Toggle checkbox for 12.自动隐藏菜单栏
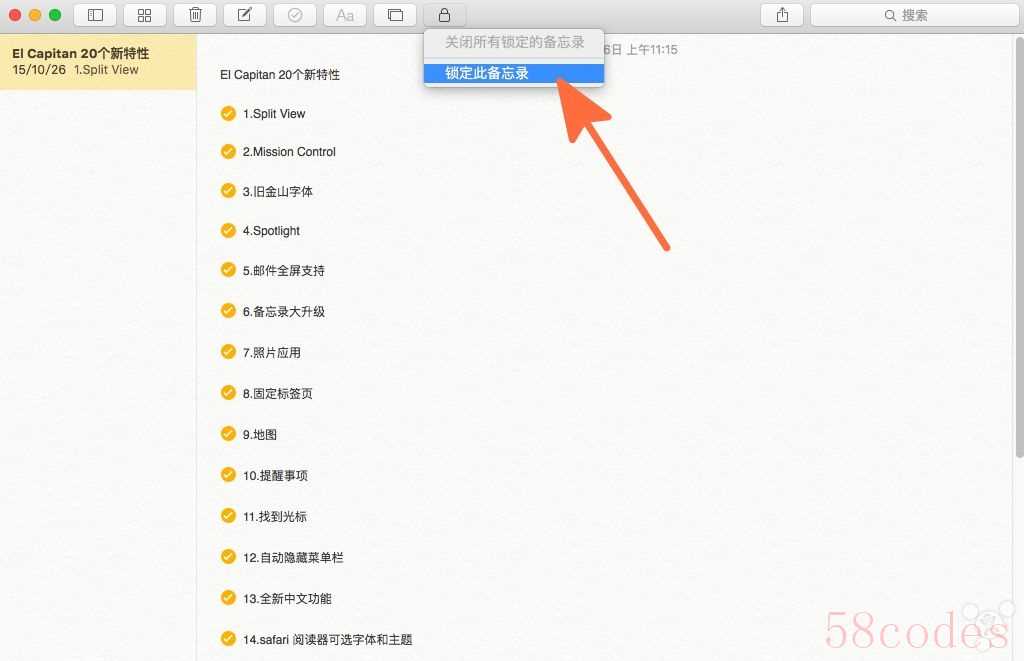Viewport: 1024px width, 661px height. [x=228, y=557]
